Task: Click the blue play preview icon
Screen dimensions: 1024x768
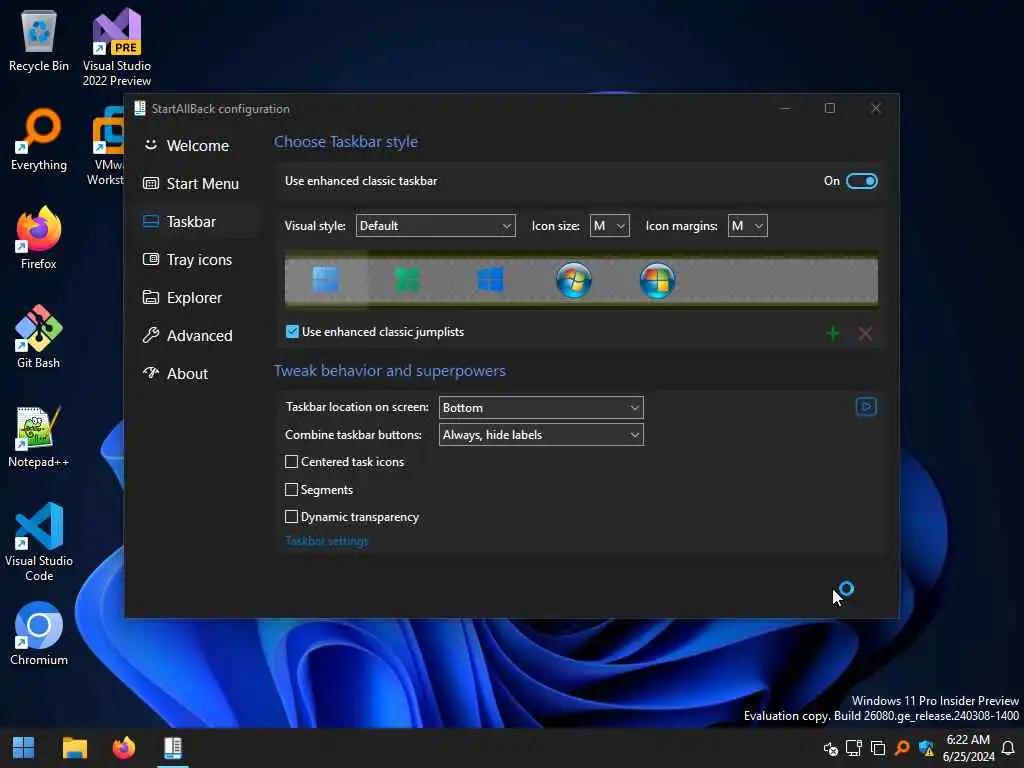Action: pos(866,407)
